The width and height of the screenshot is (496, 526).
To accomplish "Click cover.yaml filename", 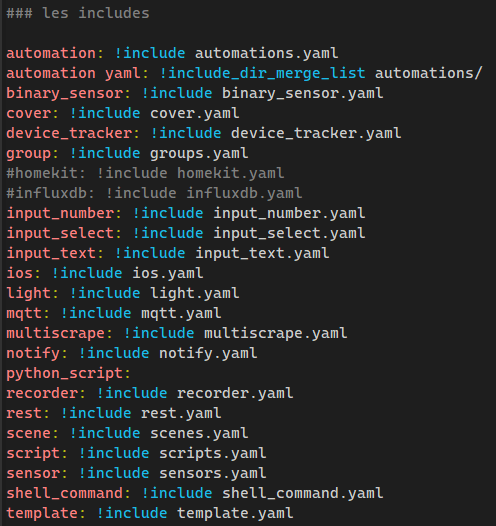I will tap(195, 114).
